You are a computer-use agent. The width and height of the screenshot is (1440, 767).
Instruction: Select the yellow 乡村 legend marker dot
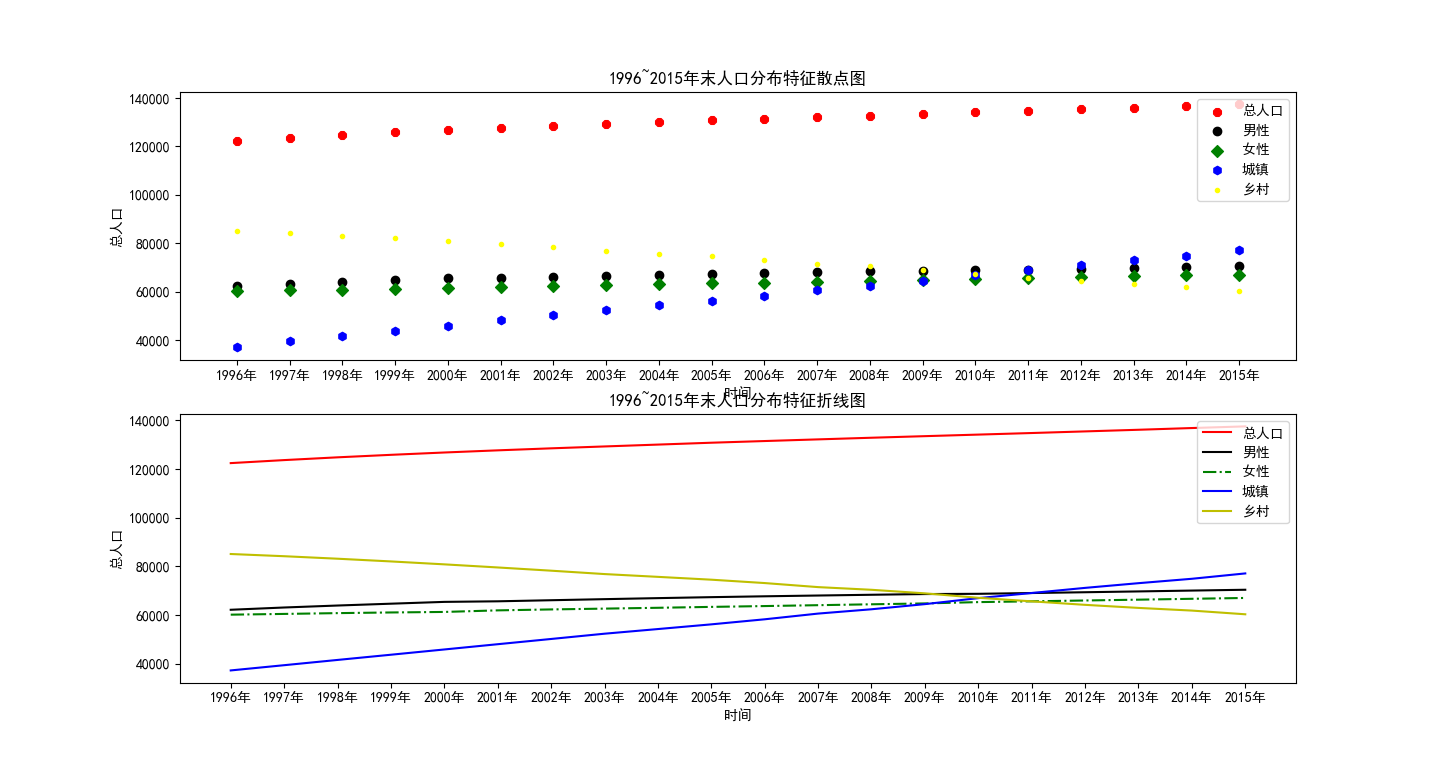(1217, 188)
